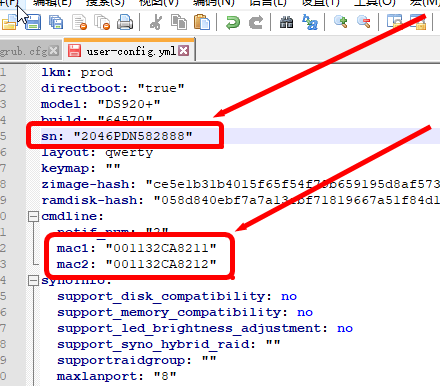This screenshot has height=386, width=440.
Task: Click the support_disk_compatibility line
Action: pyautogui.click(x=177, y=296)
